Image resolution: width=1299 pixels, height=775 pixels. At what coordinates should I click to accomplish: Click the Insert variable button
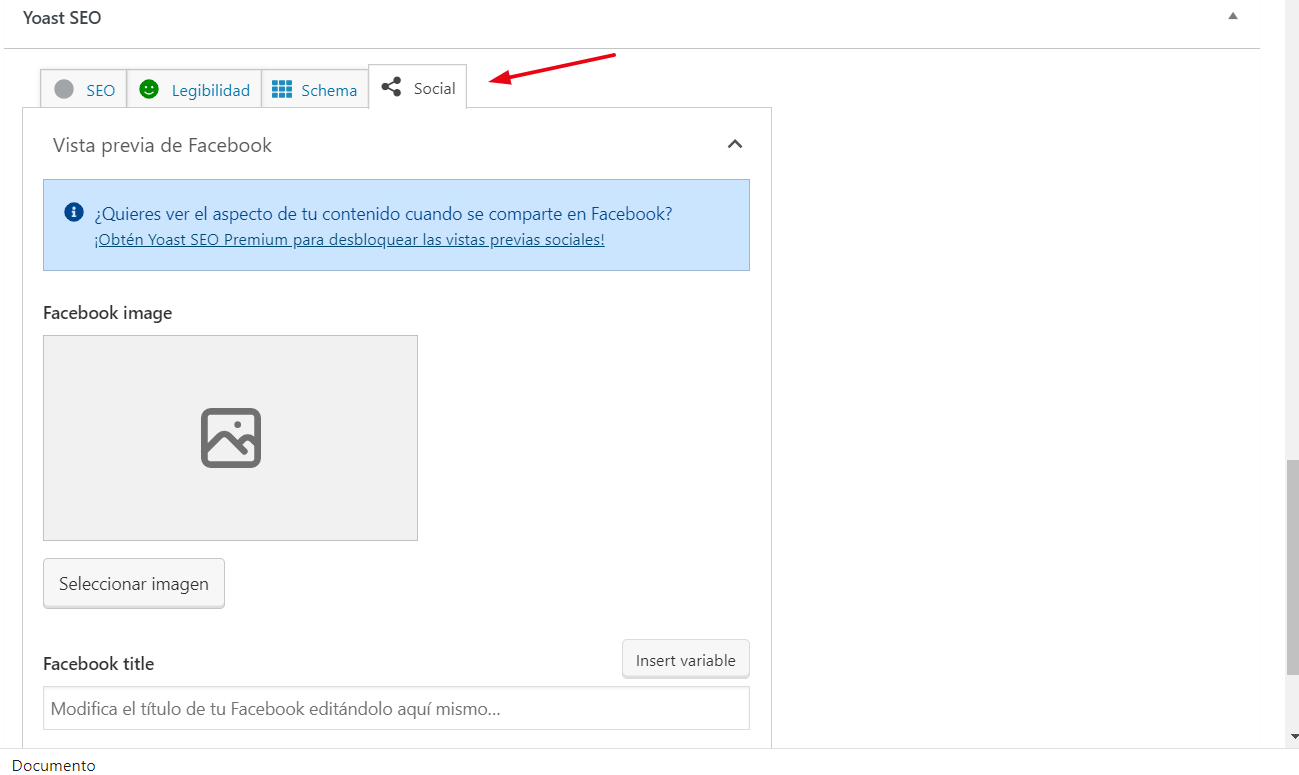click(x=686, y=660)
